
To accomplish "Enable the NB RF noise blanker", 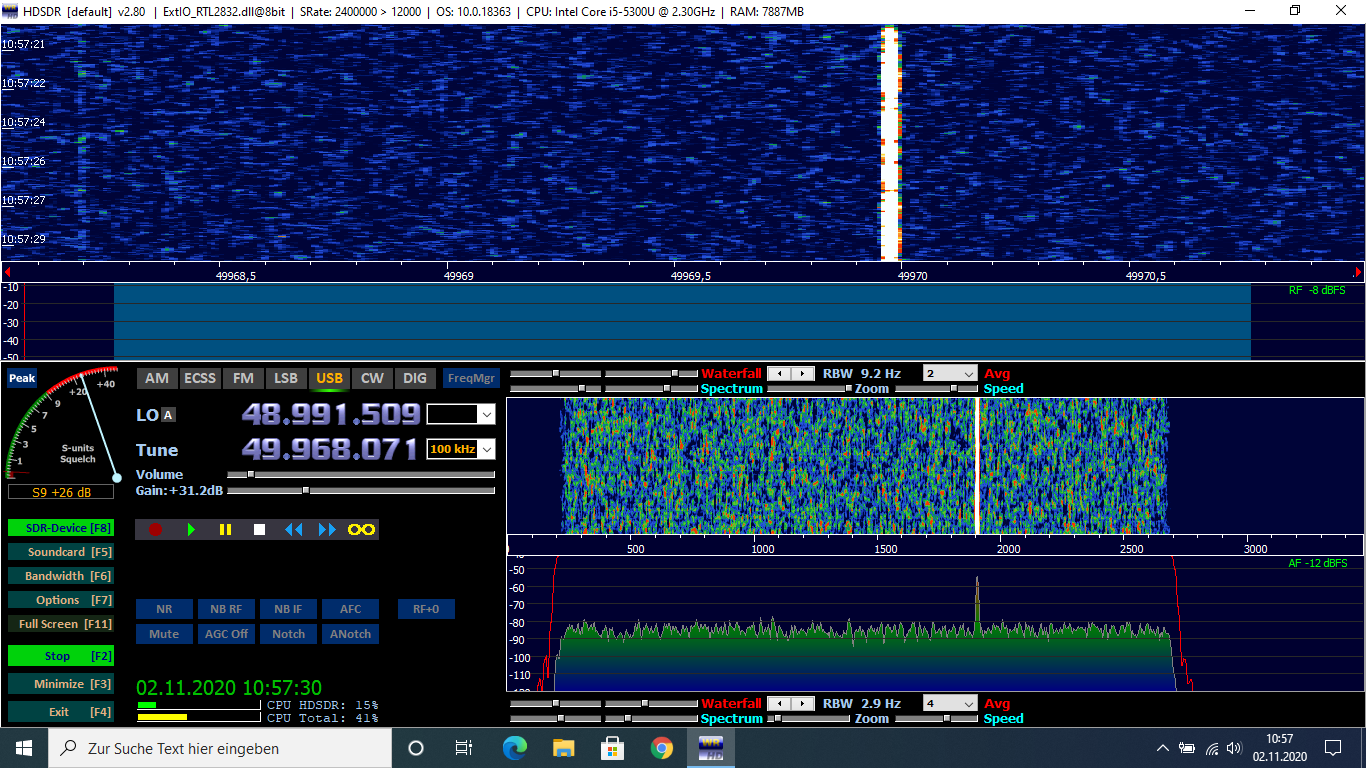I will [226, 609].
